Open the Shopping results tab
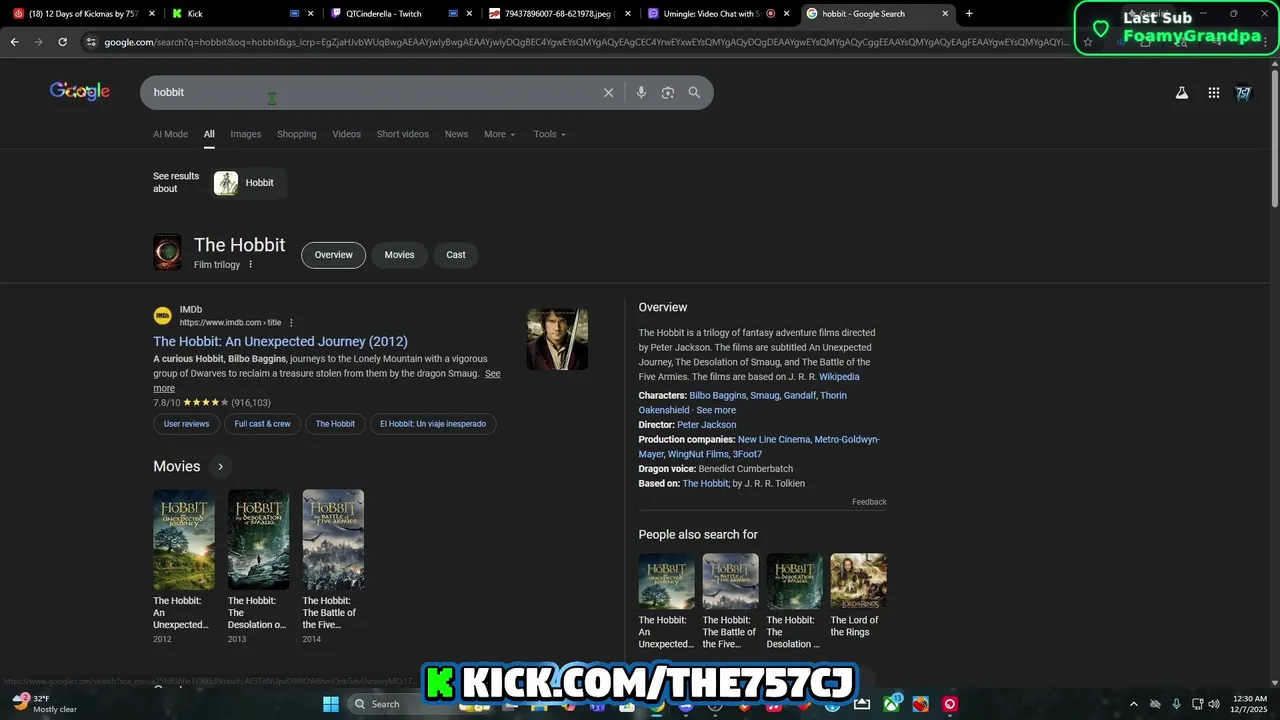1280x720 pixels. tap(296, 134)
